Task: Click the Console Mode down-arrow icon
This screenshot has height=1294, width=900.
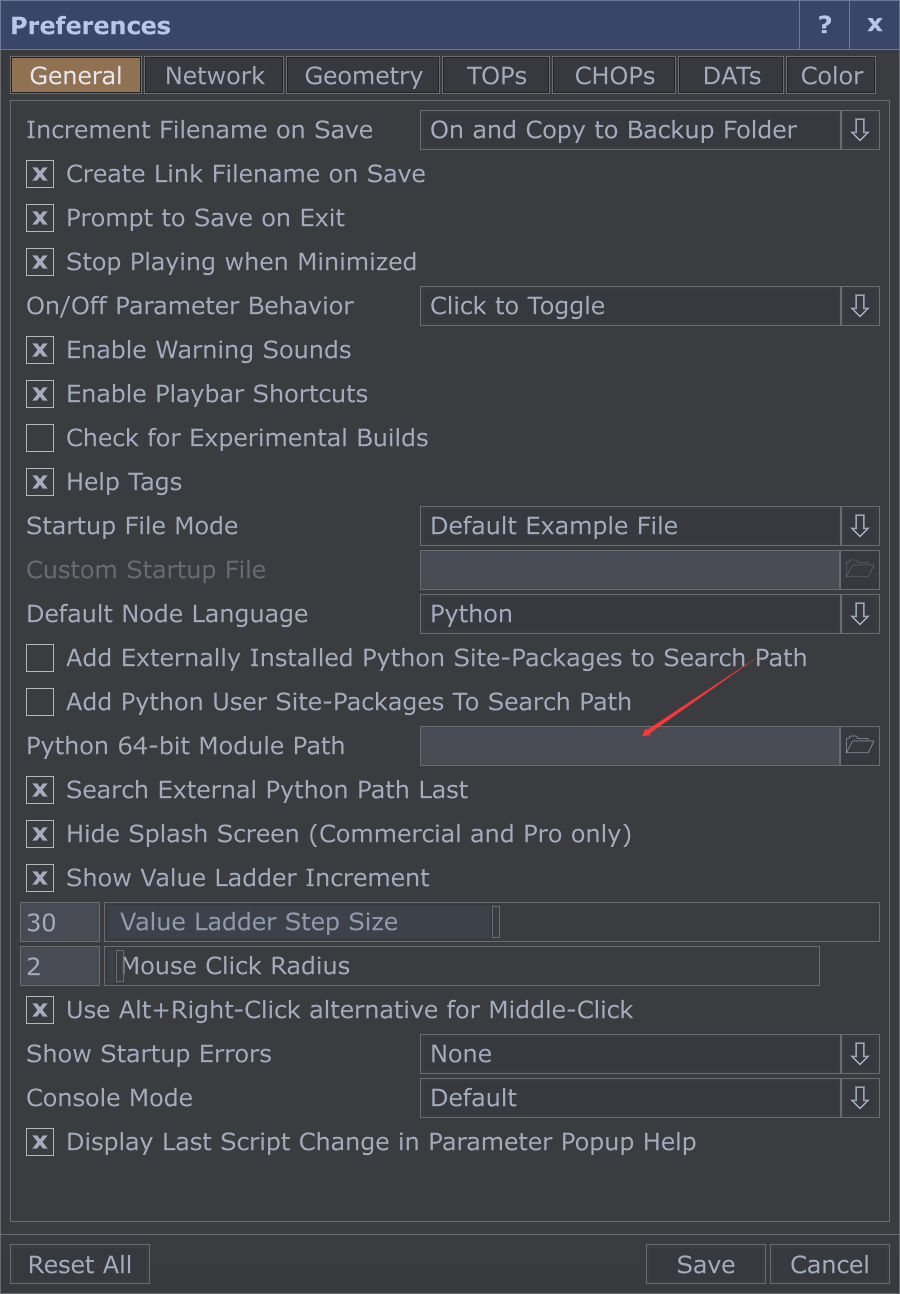Action: pos(860,1098)
